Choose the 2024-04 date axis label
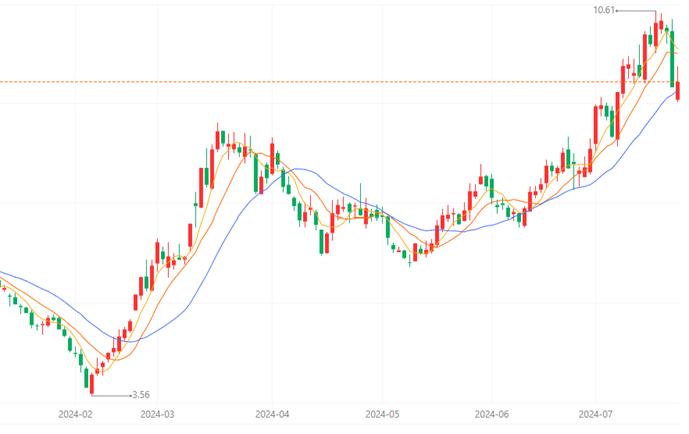The image size is (689, 434). pos(272,414)
